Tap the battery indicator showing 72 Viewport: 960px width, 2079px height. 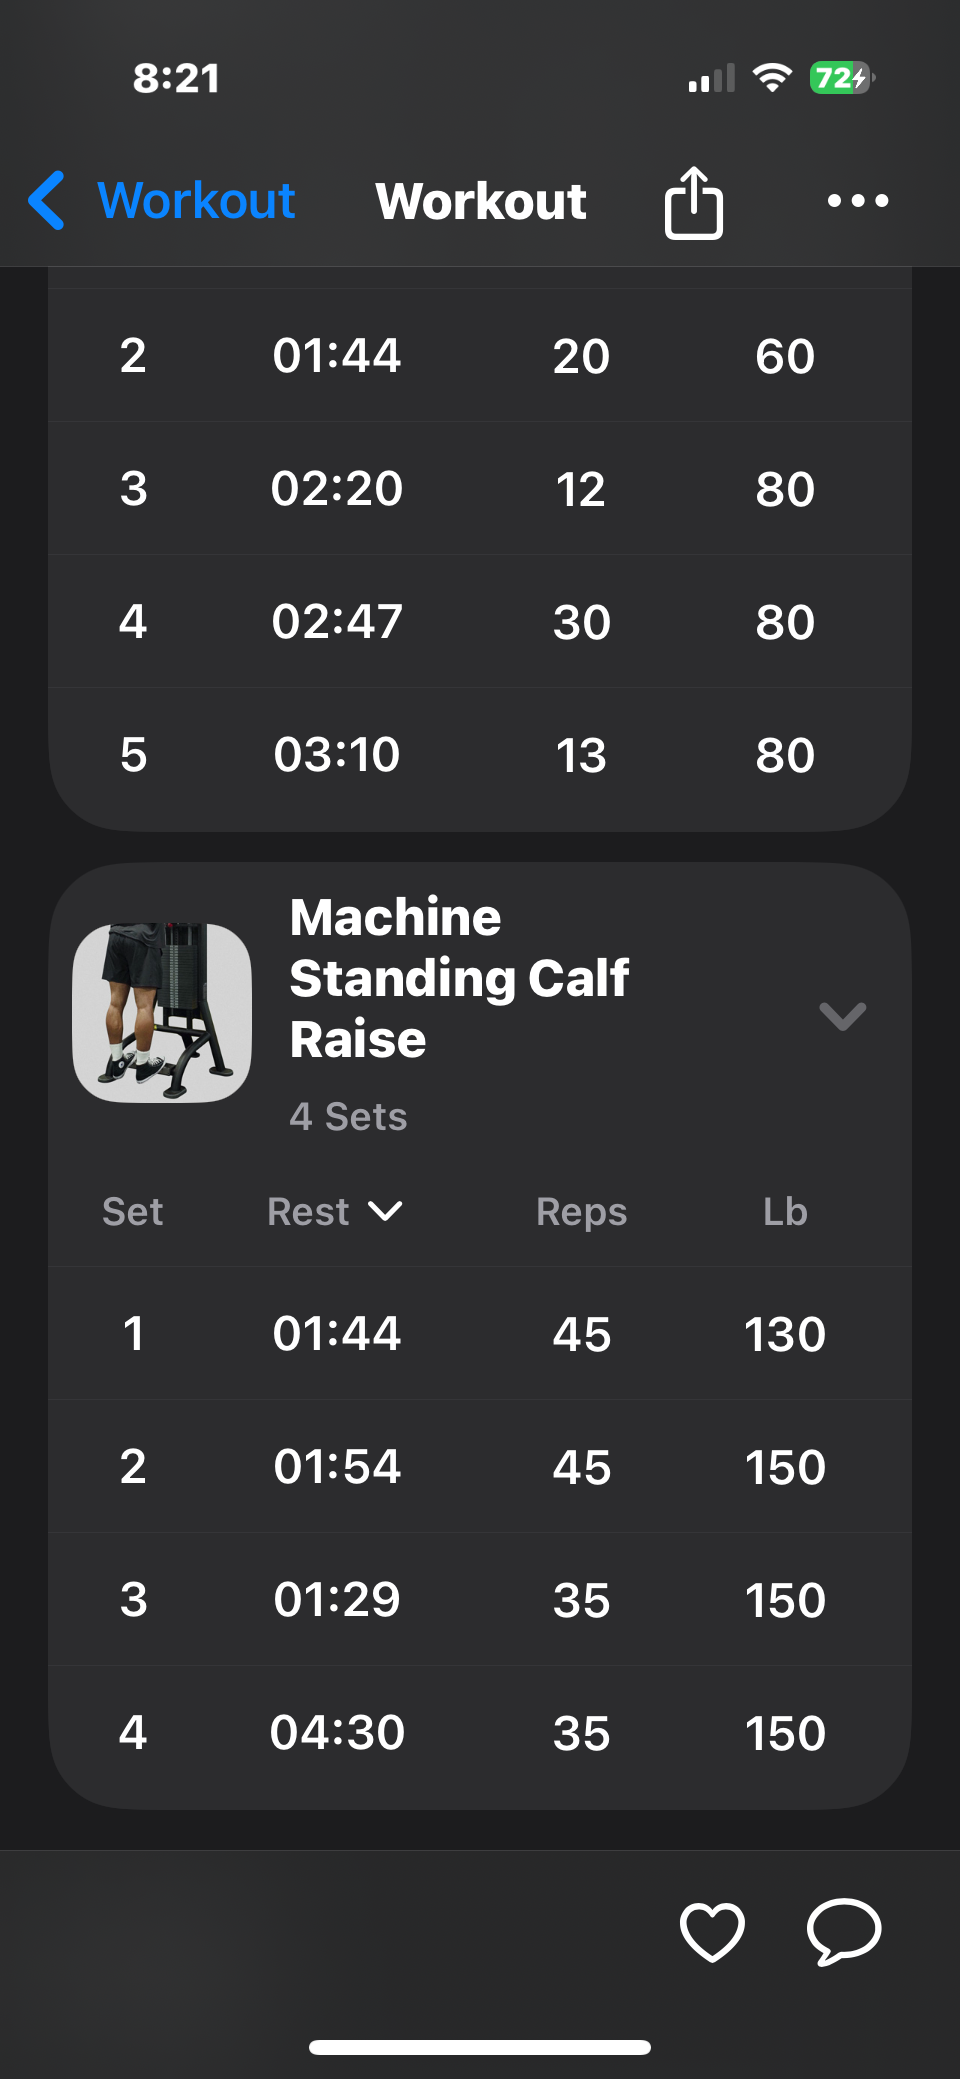pyautogui.click(x=841, y=78)
